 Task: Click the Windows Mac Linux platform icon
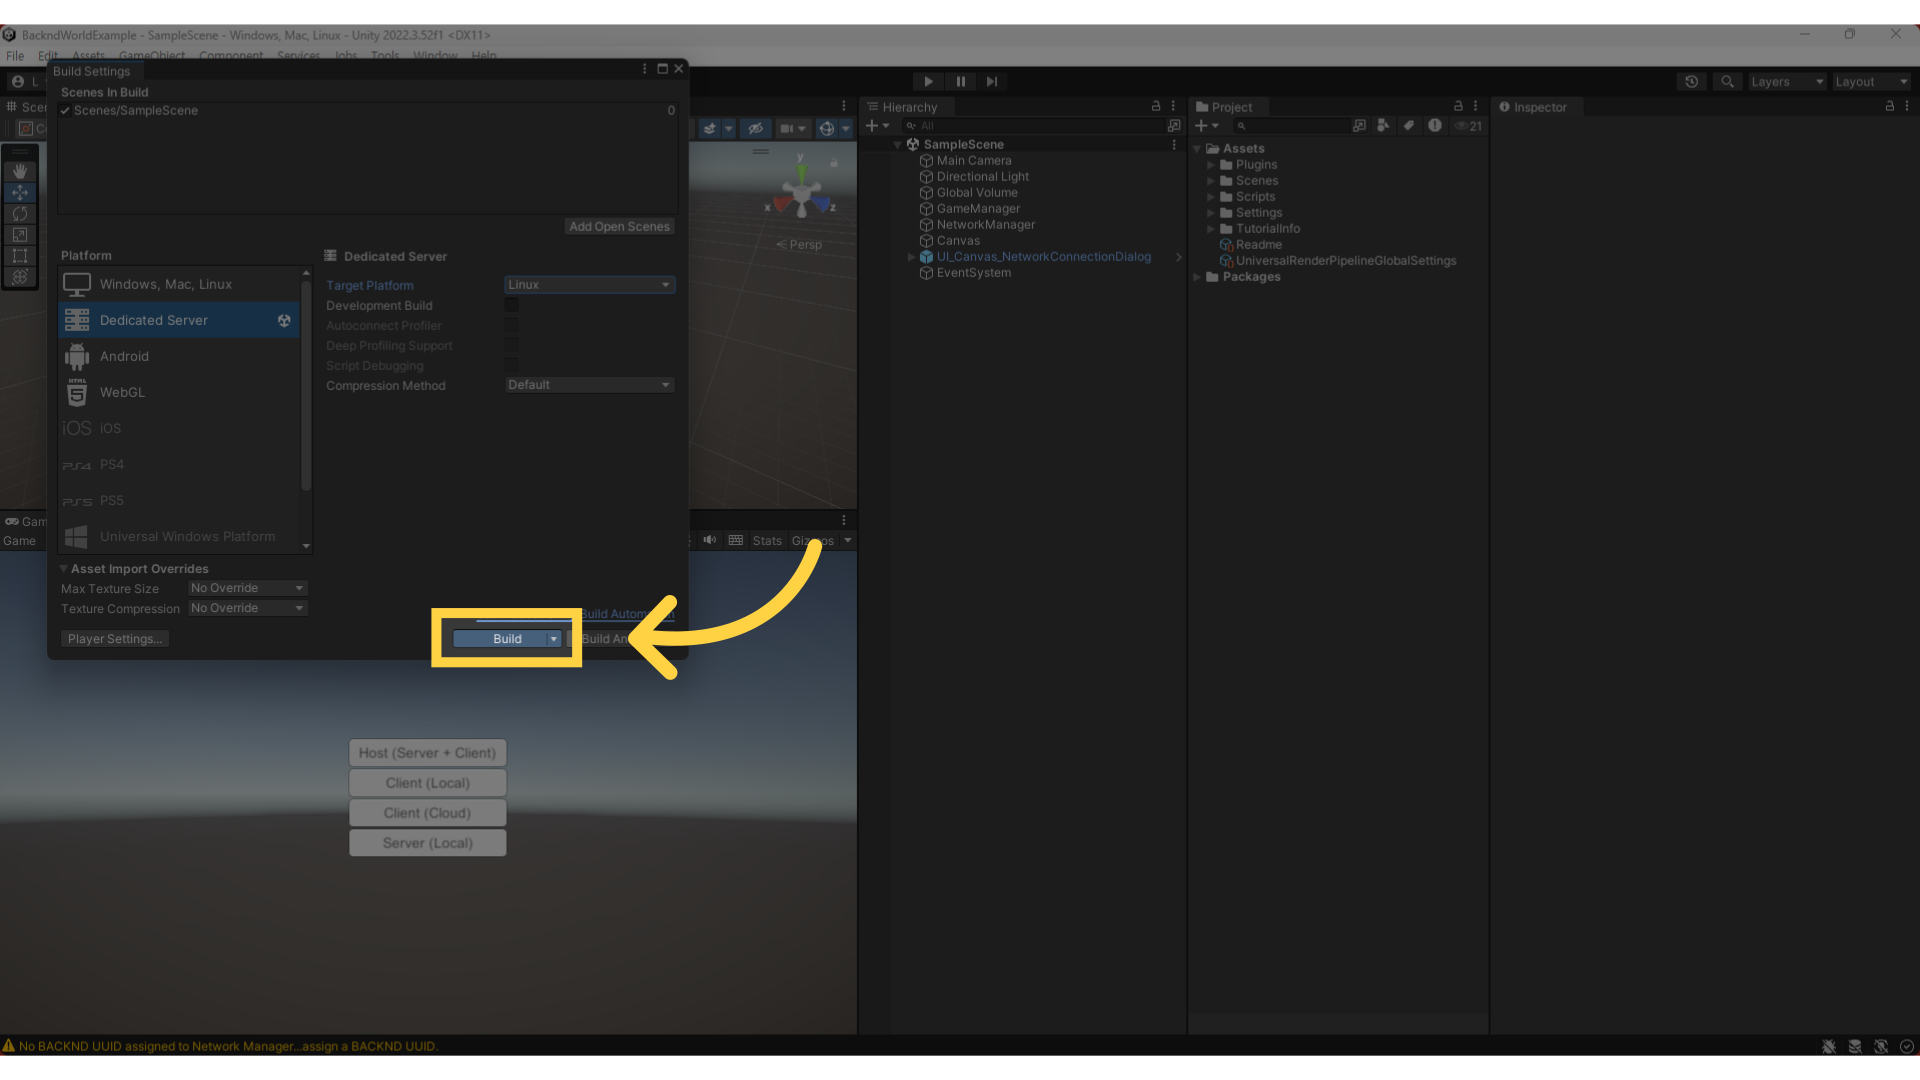[76, 284]
